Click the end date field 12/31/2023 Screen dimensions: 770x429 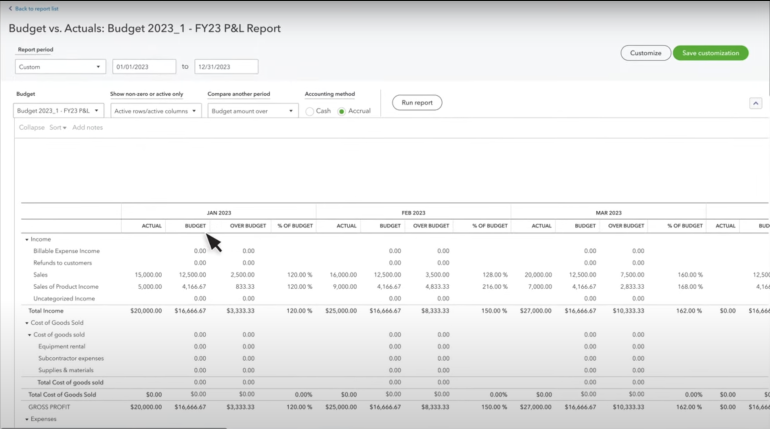(226, 67)
